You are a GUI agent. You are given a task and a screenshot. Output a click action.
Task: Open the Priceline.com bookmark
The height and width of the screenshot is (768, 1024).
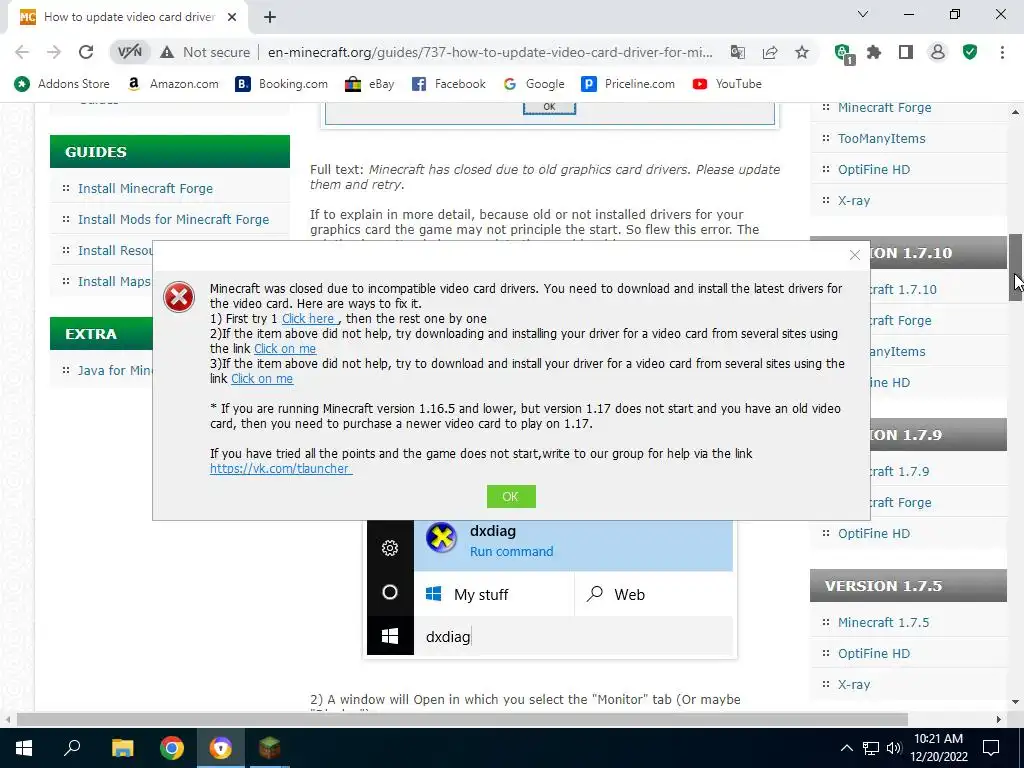(628, 84)
